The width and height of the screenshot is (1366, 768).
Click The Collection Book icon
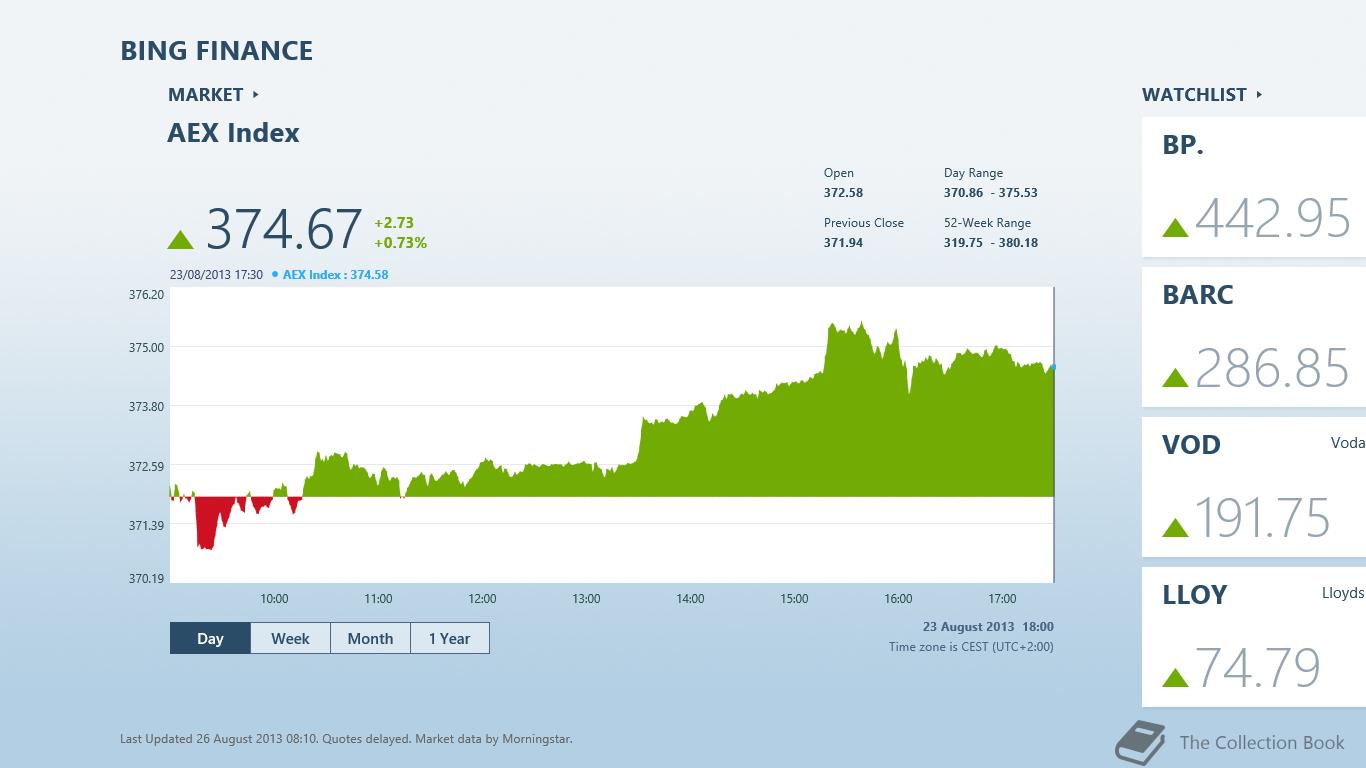[x=1141, y=742]
